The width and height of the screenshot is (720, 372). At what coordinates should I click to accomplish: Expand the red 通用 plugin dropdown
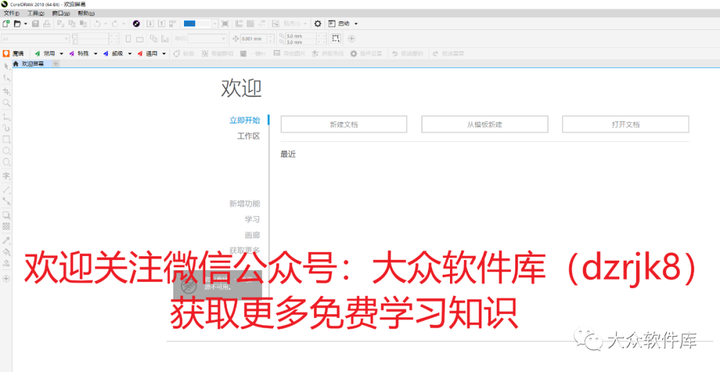point(164,53)
